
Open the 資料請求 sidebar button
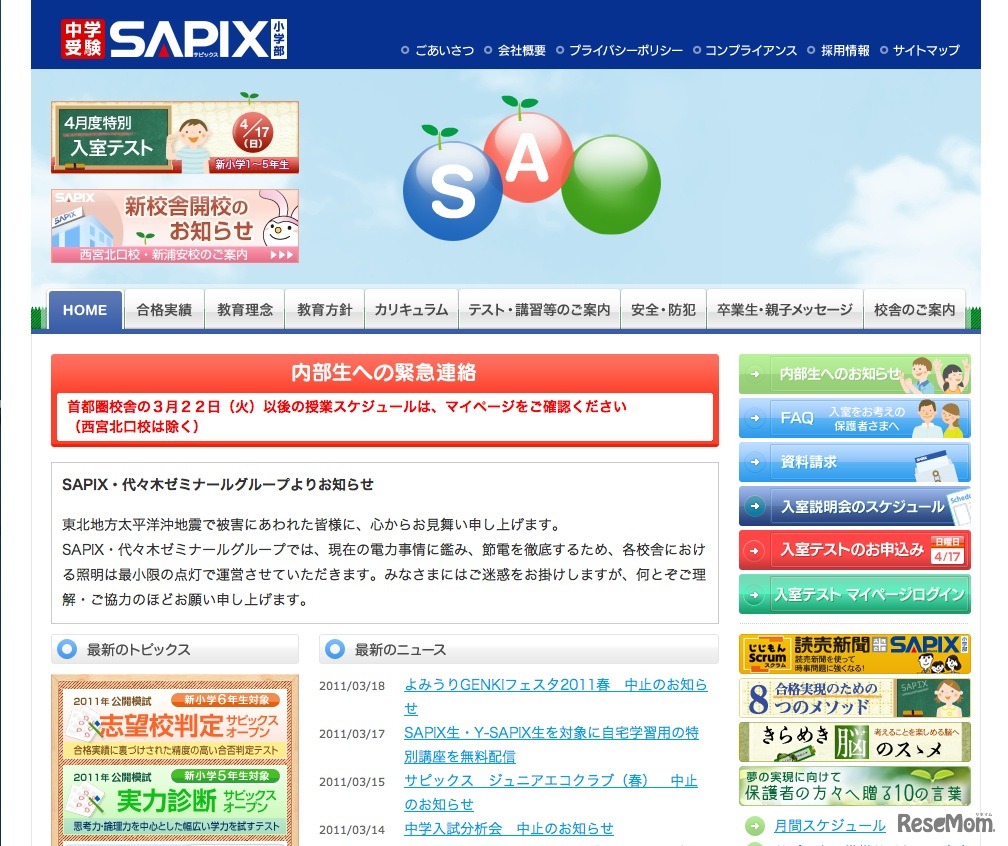click(x=854, y=462)
